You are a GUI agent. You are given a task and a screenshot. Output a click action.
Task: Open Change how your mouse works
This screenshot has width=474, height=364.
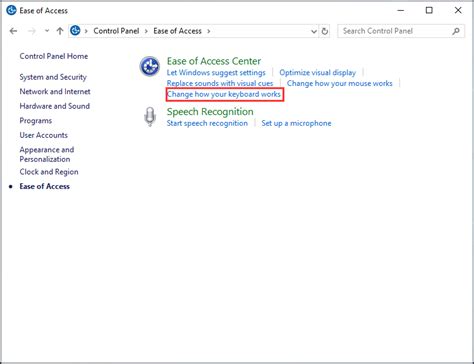(x=340, y=83)
